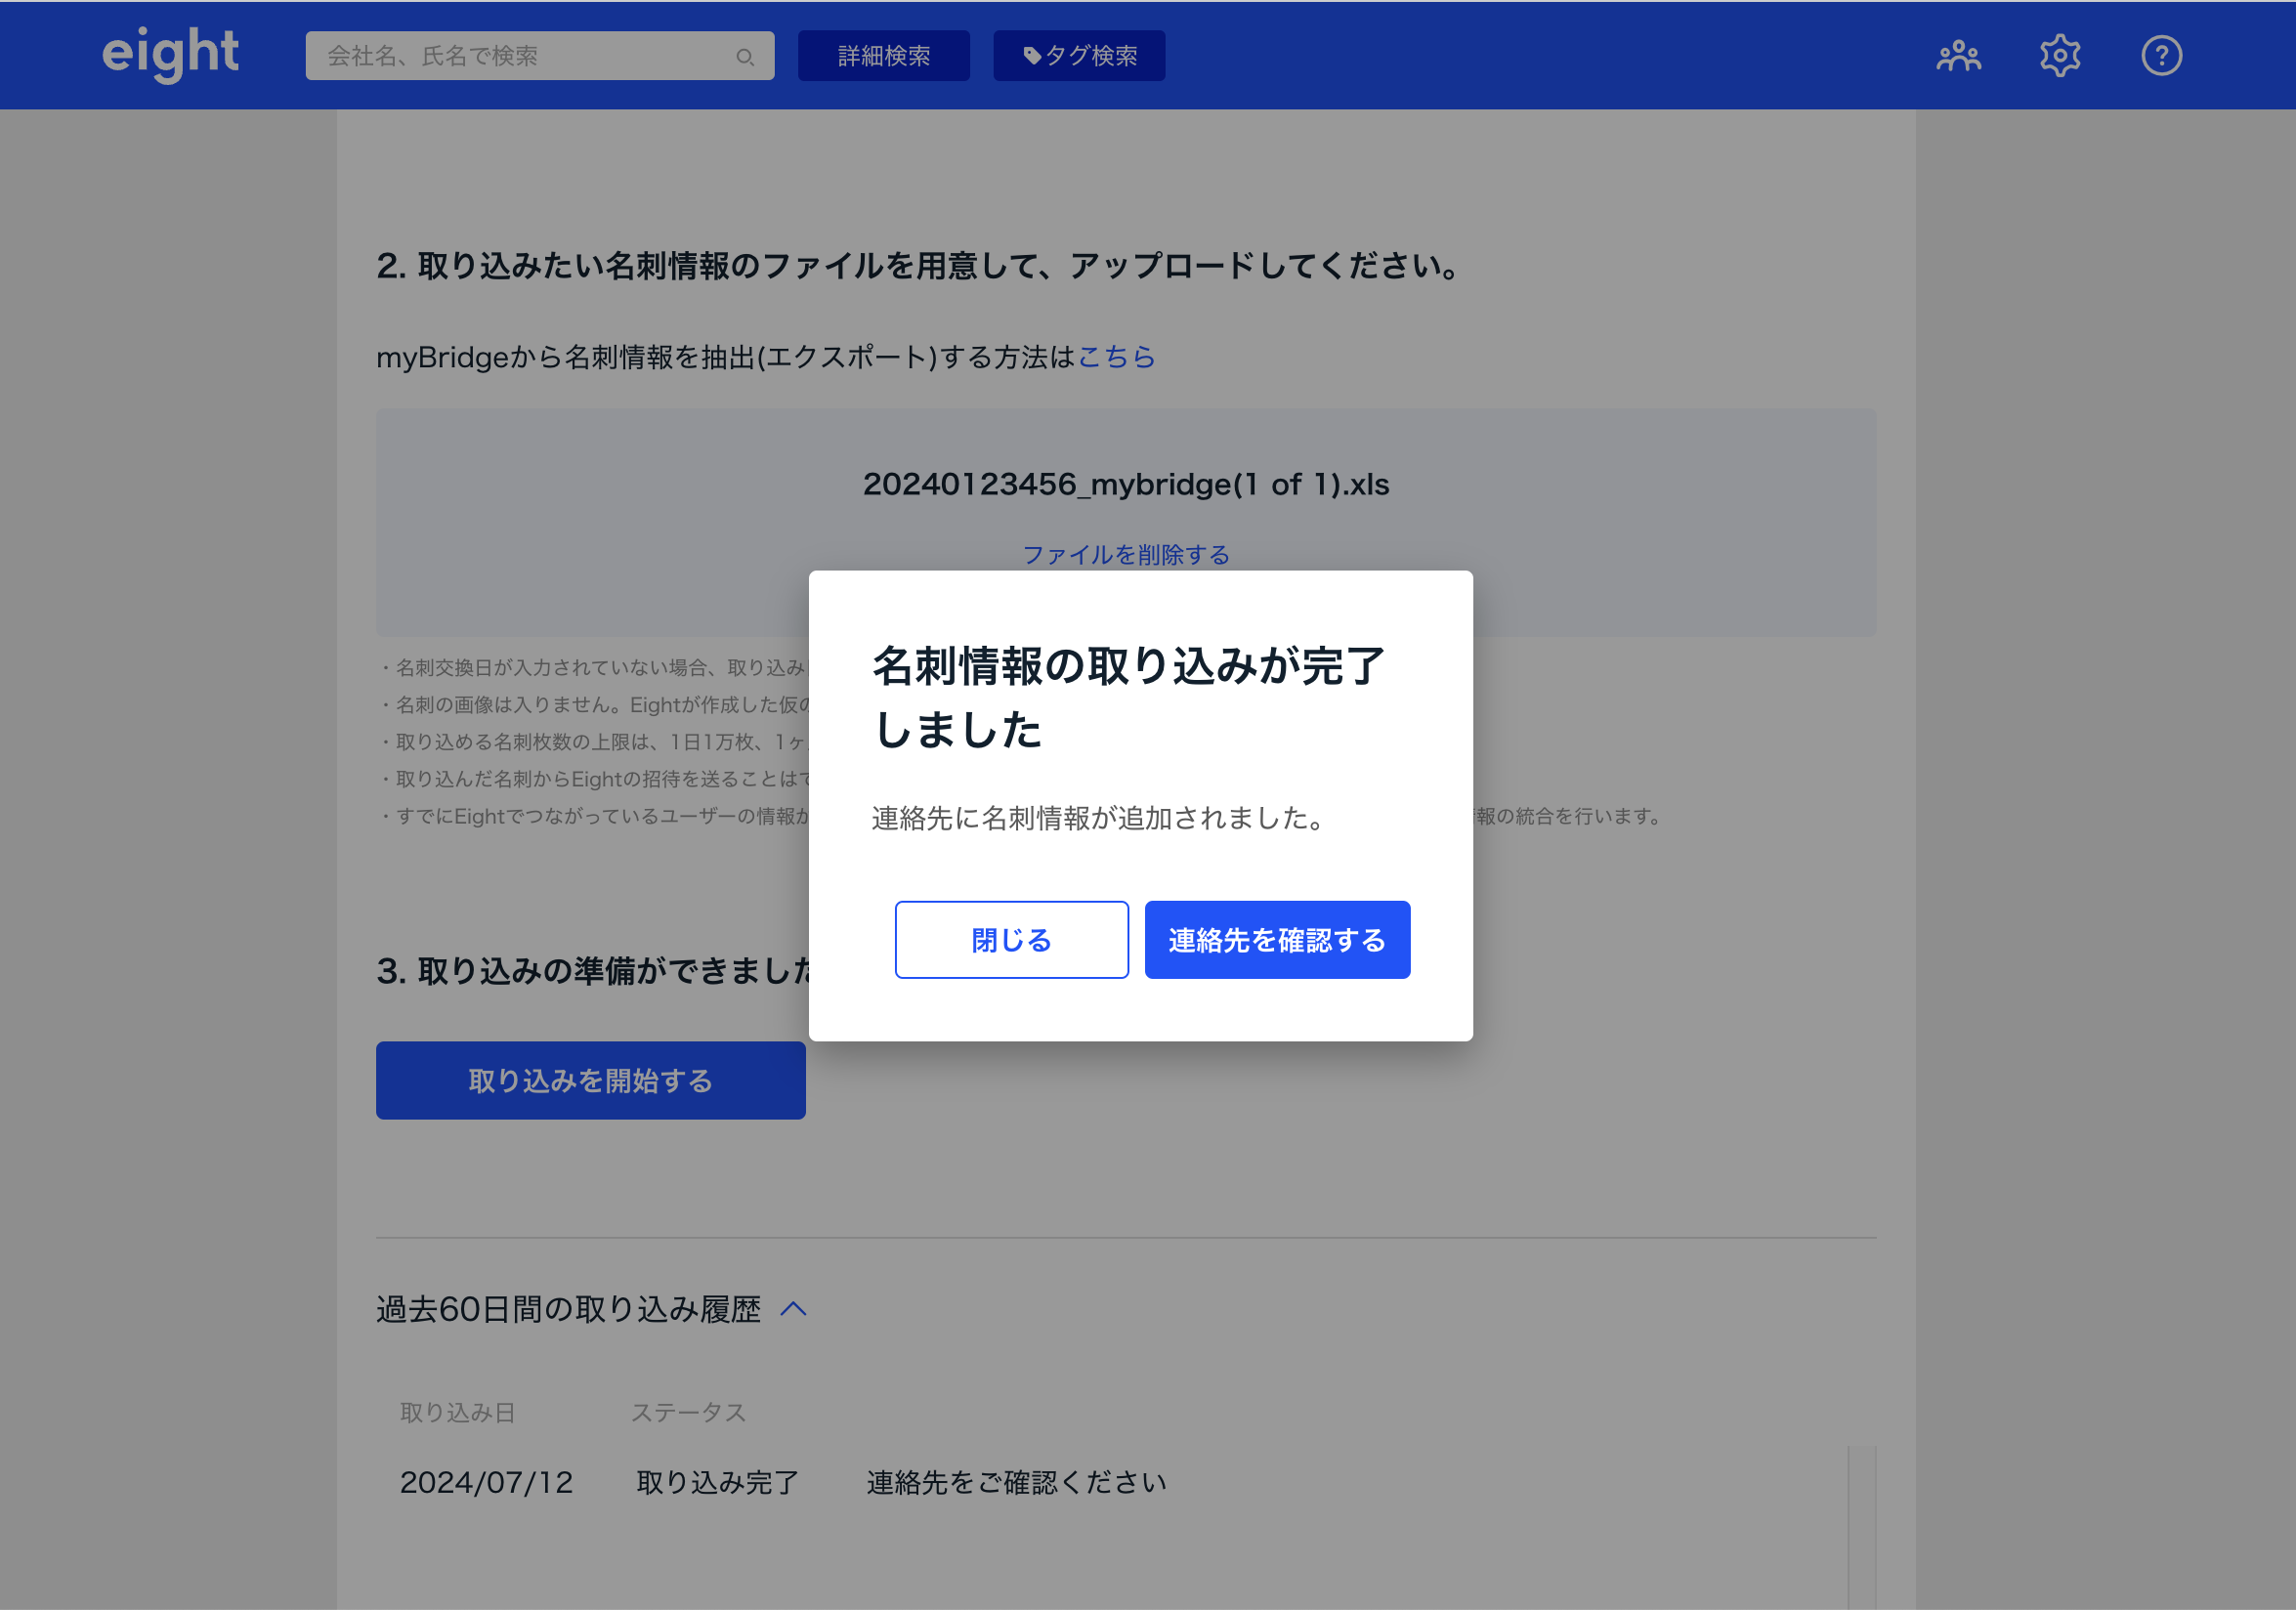Image resolution: width=2296 pixels, height=1610 pixels.
Task: Click 連絡先をご確認ください in history row
Action: [1016, 1482]
